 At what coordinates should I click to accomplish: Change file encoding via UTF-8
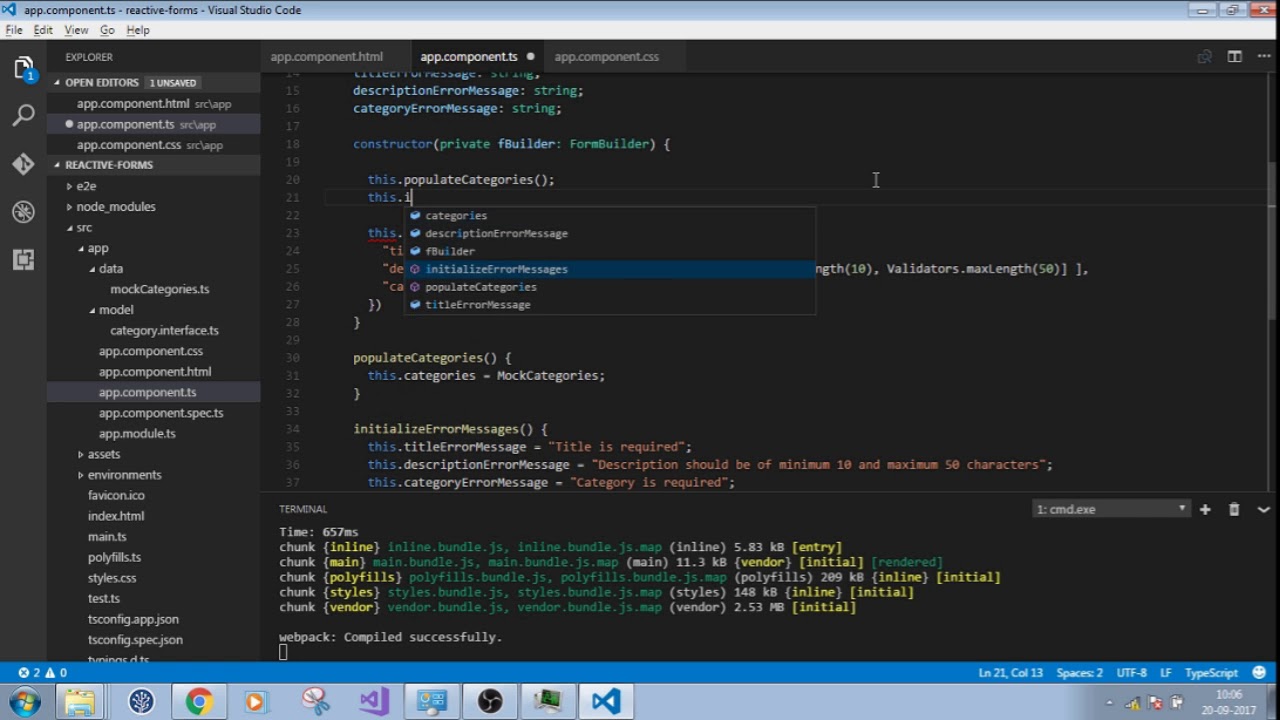pyautogui.click(x=1131, y=673)
